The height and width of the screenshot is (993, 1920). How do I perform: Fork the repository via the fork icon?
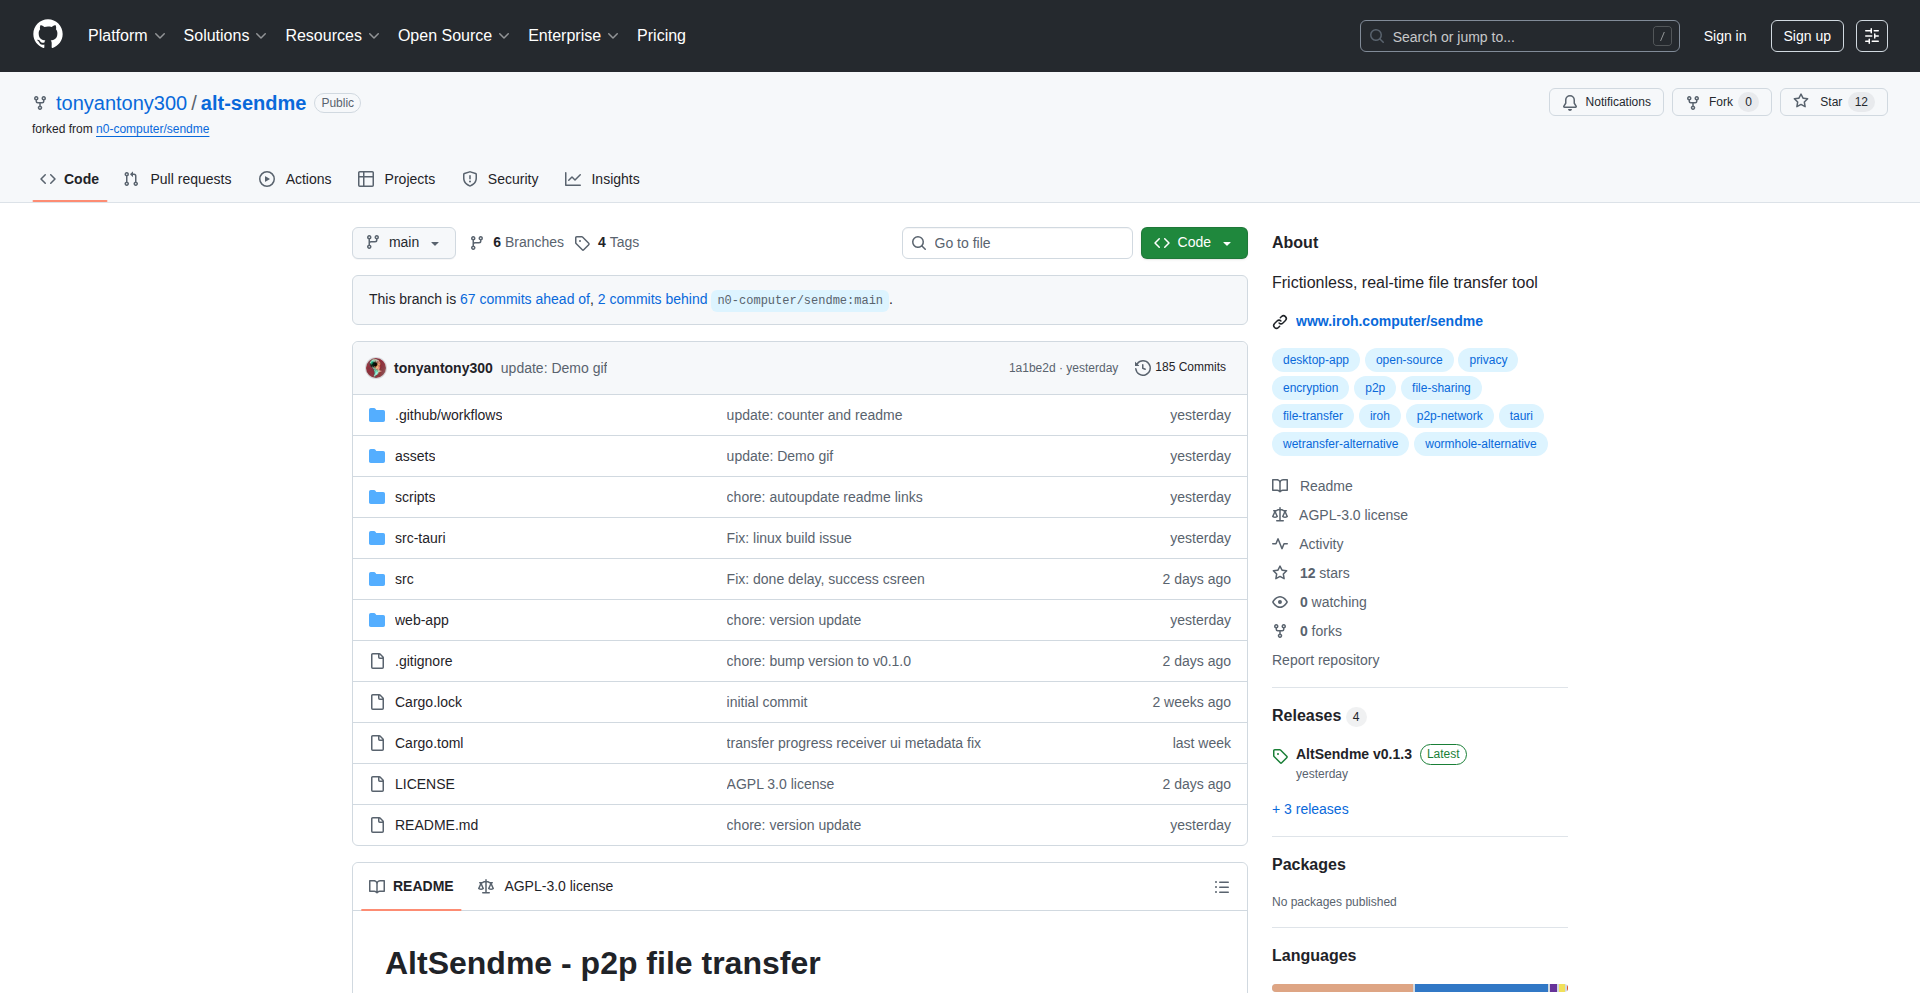coord(1692,101)
